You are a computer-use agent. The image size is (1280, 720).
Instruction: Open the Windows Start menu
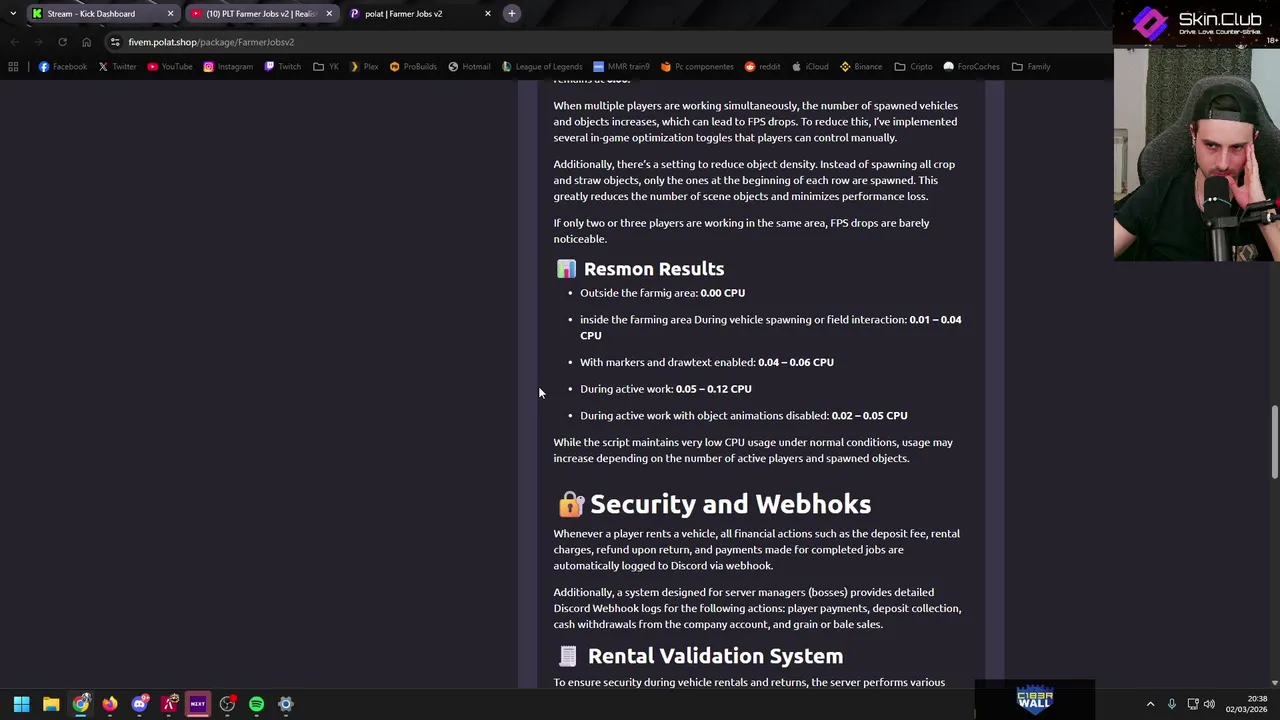[x=21, y=704]
